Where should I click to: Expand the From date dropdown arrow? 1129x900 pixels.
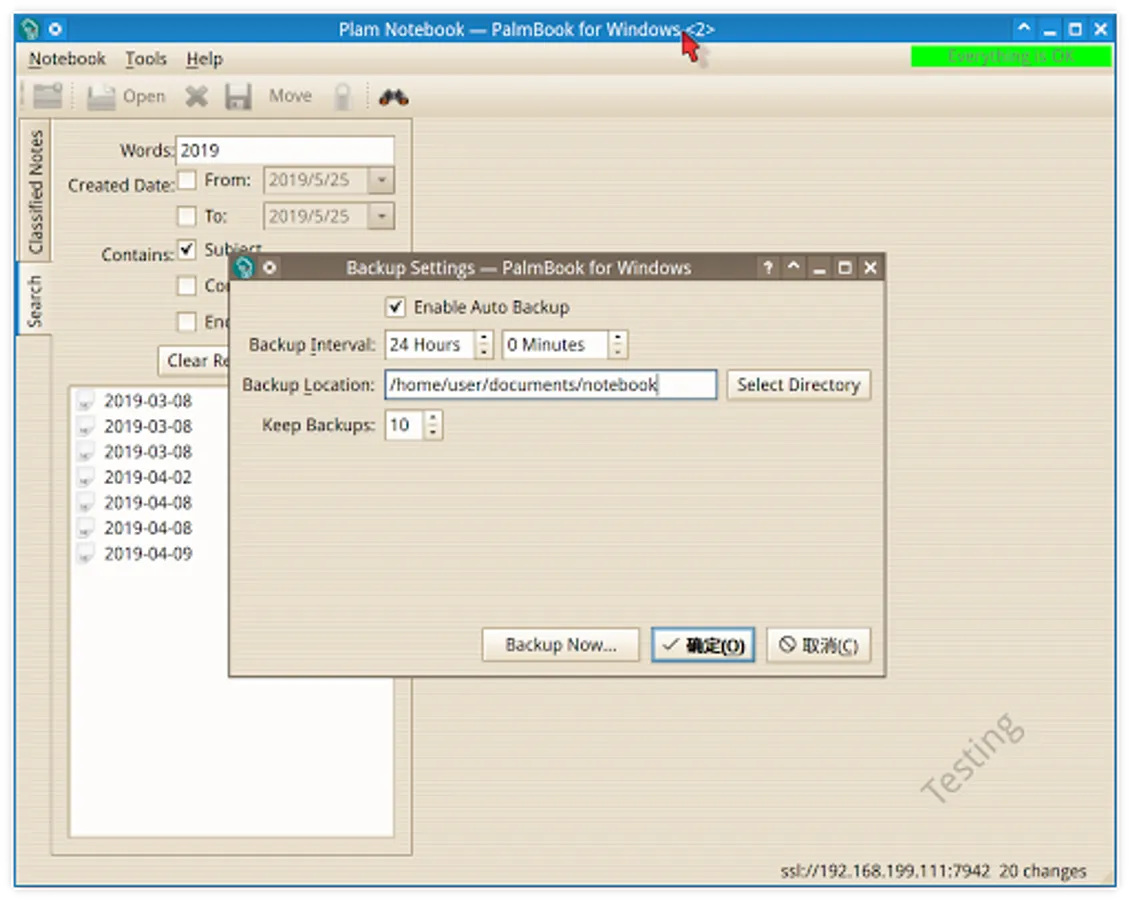[382, 180]
